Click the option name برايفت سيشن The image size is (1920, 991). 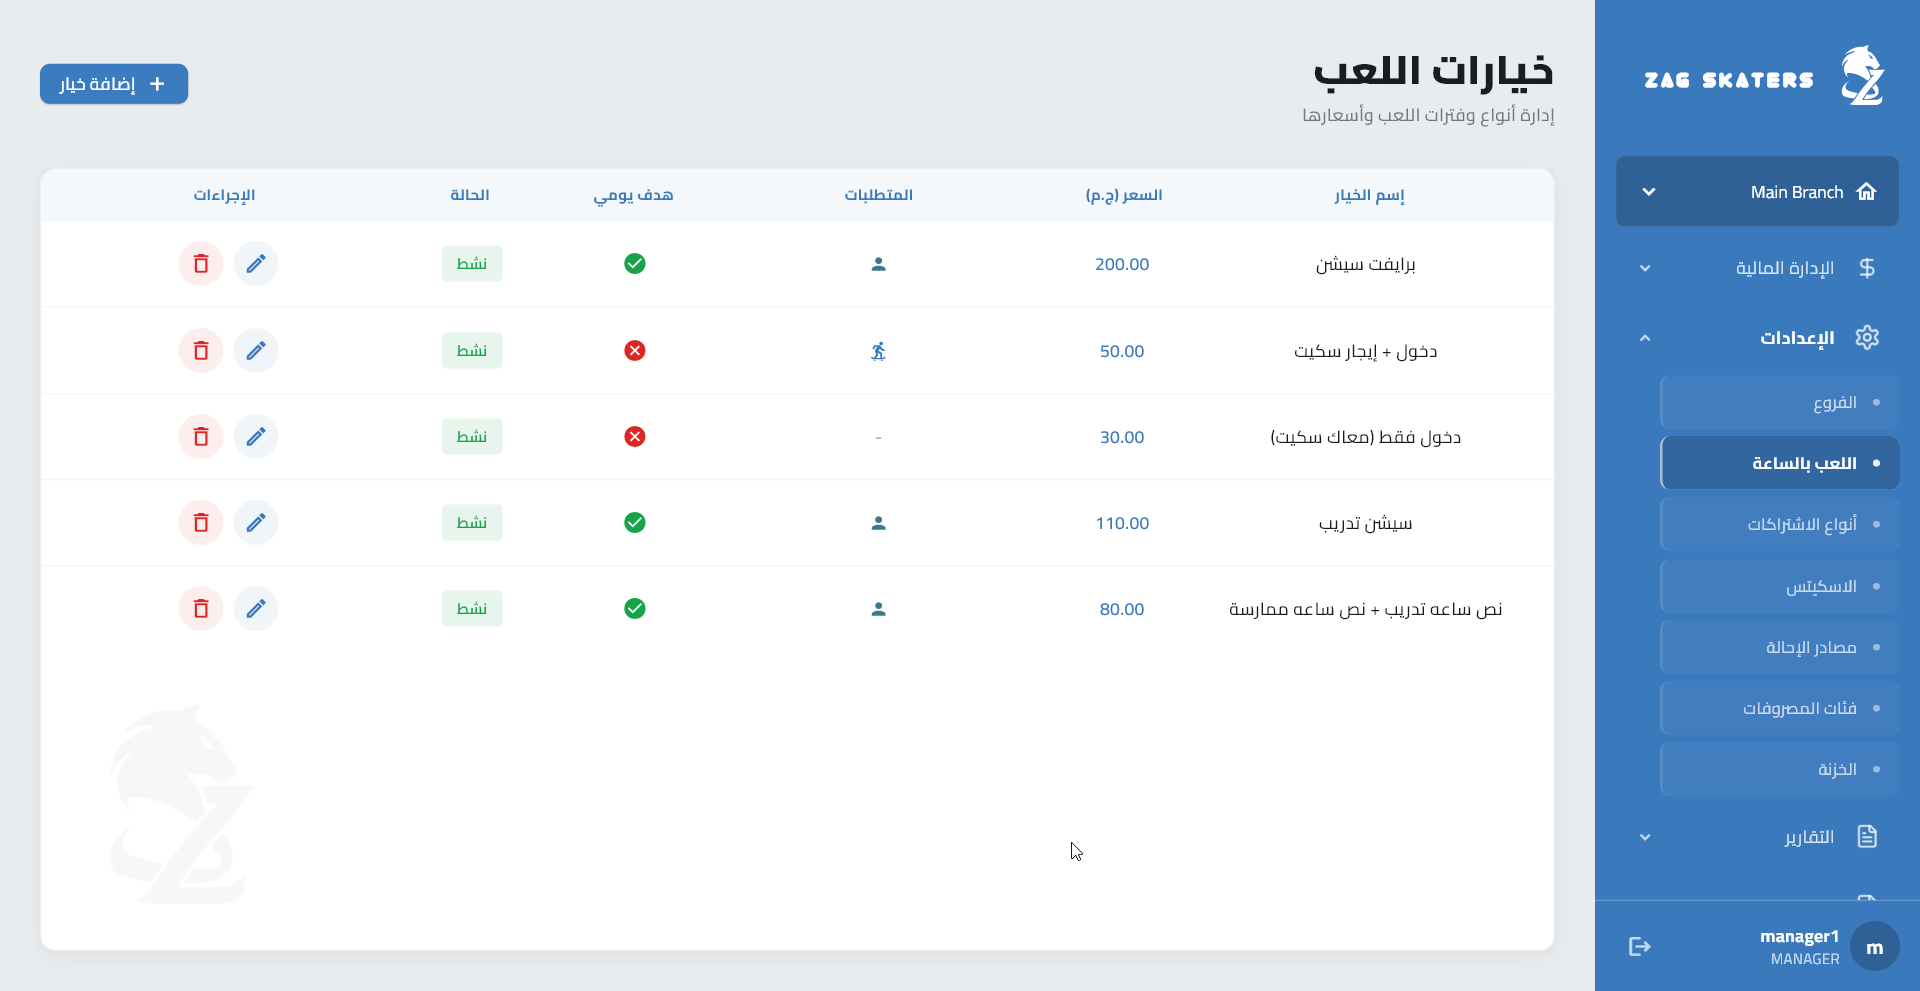coord(1365,264)
